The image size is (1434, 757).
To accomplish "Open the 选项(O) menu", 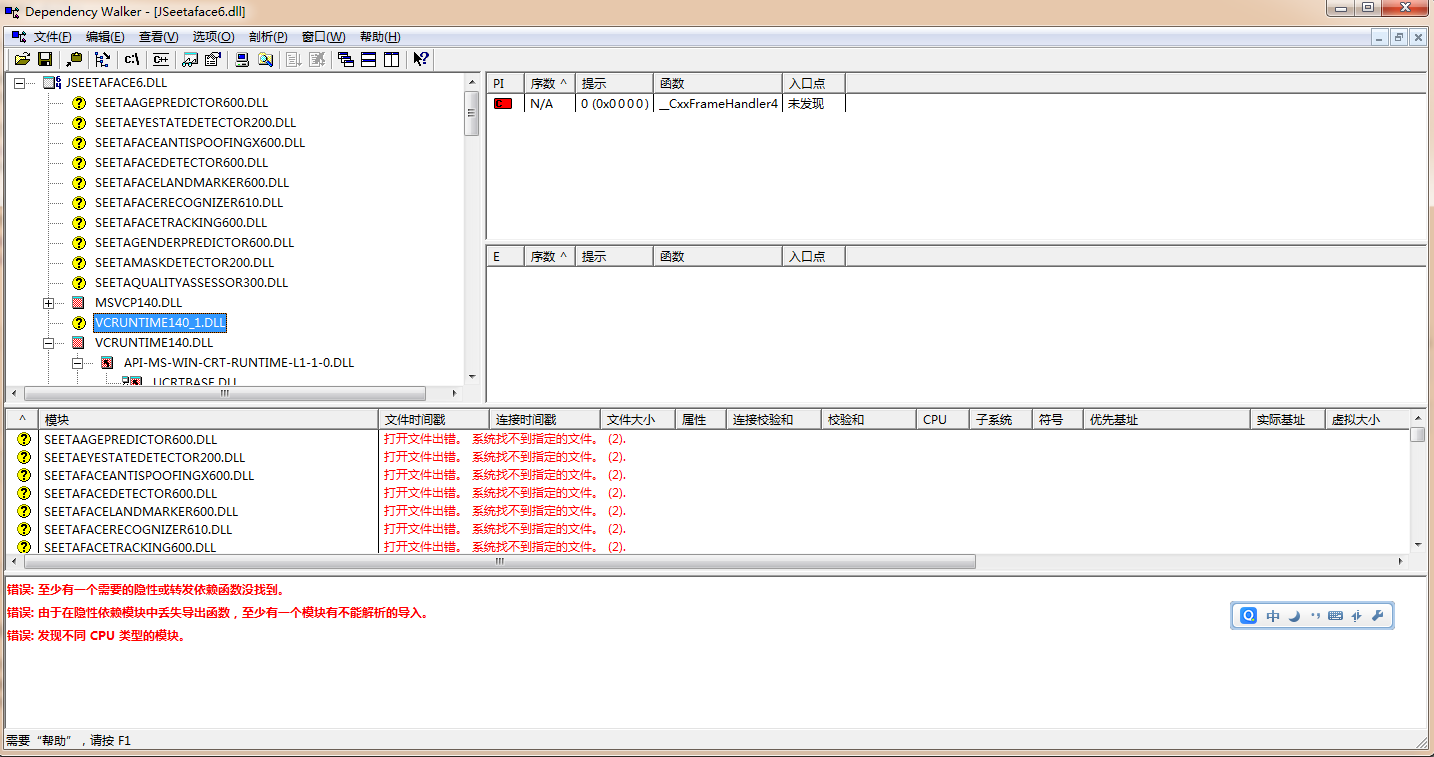I will click(213, 37).
